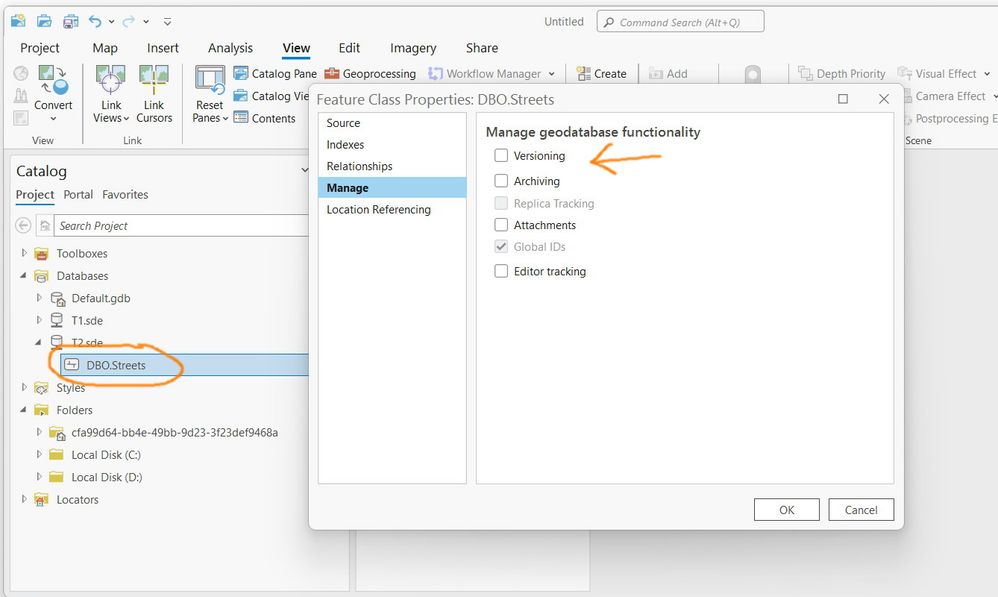Expand the T1.sde connection node
Image resolution: width=998 pixels, height=597 pixels.
39,320
